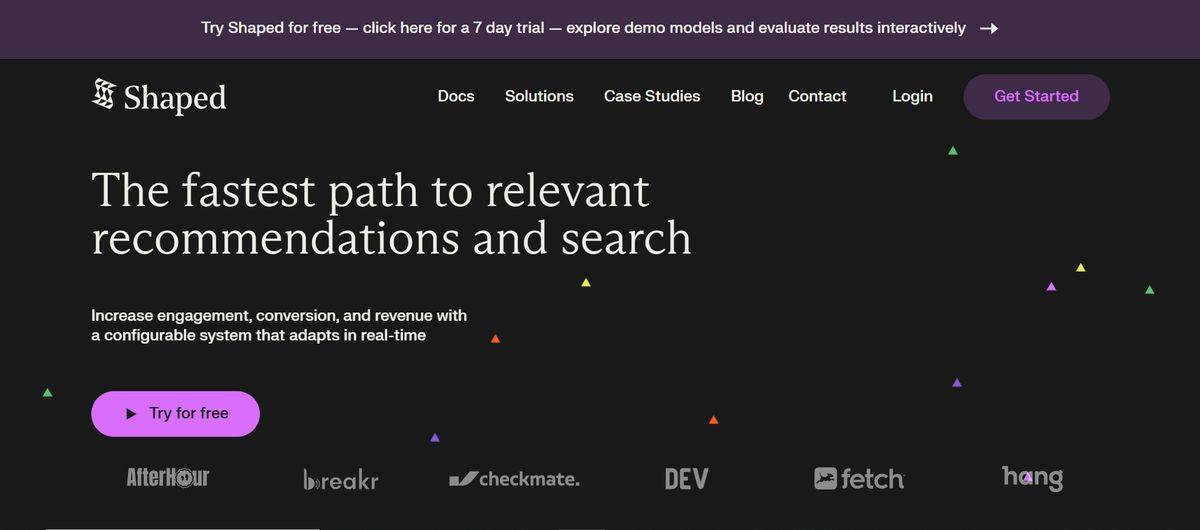1200x530 pixels.
Task: Click the arrow icon in the top banner
Action: (988, 28)
